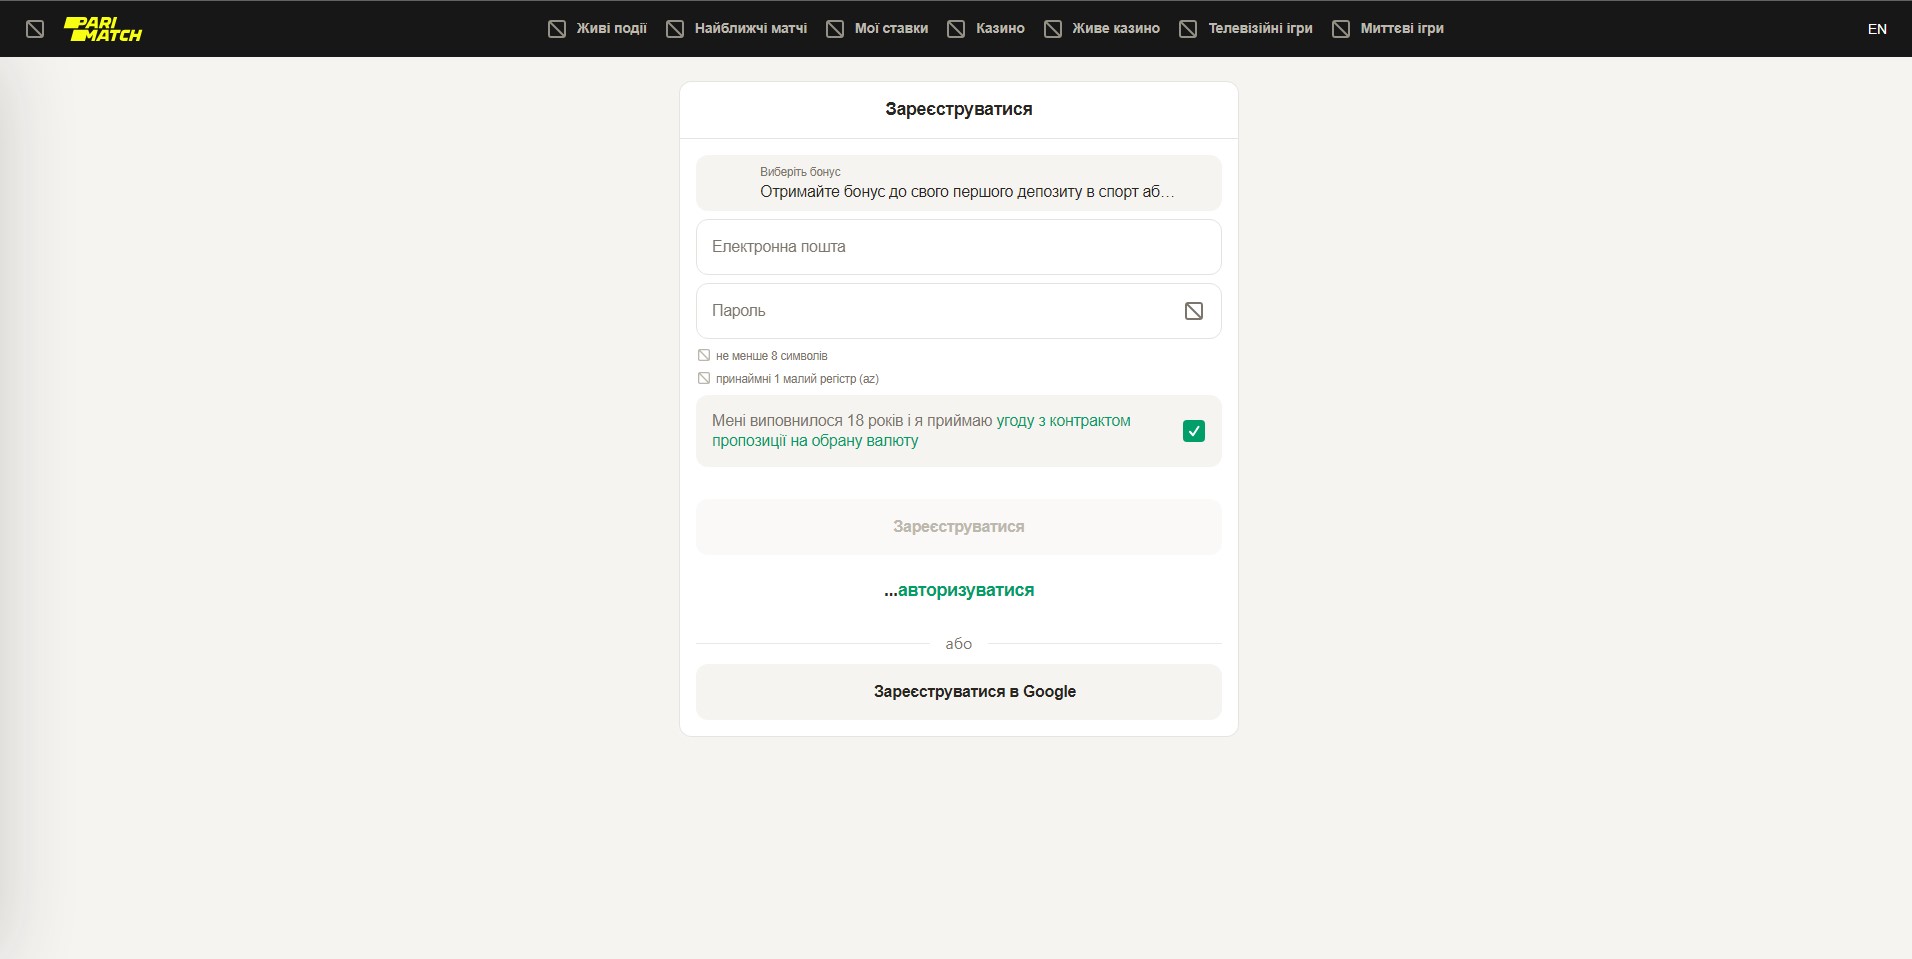Image resolution: width=1912 pixels, height=959 pixels.
Task: Click the icon beside Живі події
Action: pyautogui.click(x=557, y=29)
